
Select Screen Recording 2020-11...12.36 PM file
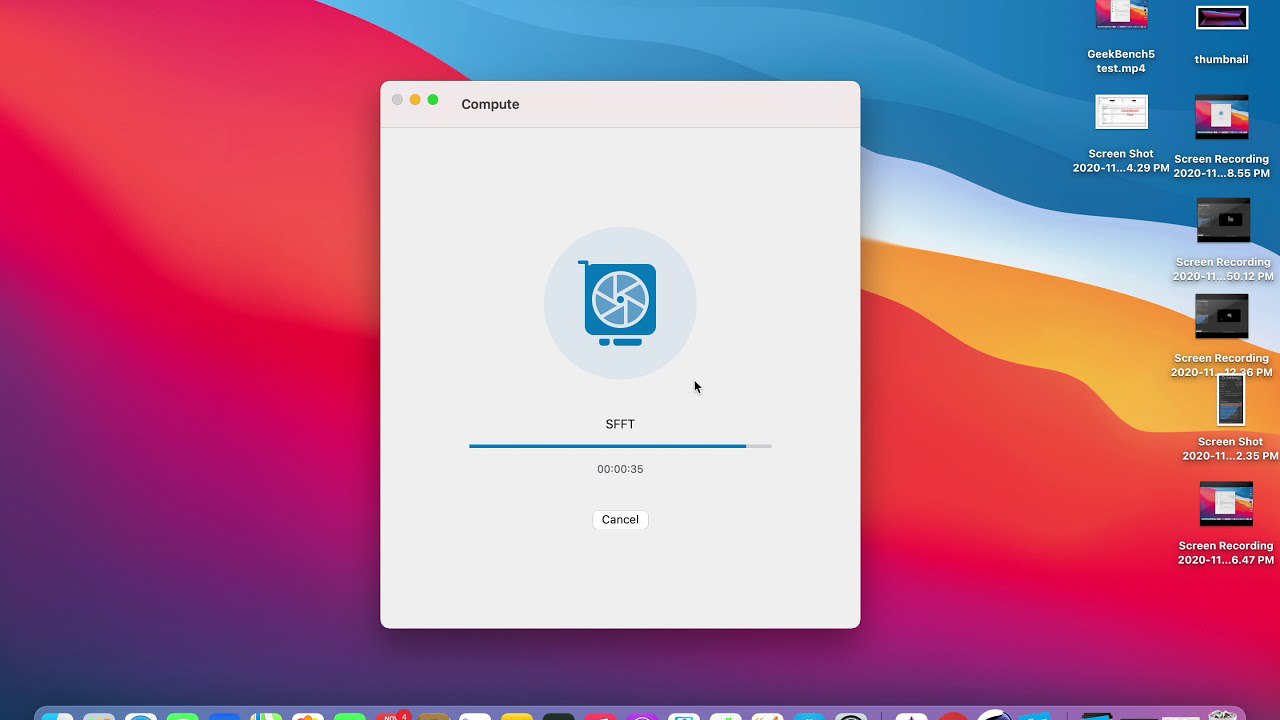pos(1222,336)
